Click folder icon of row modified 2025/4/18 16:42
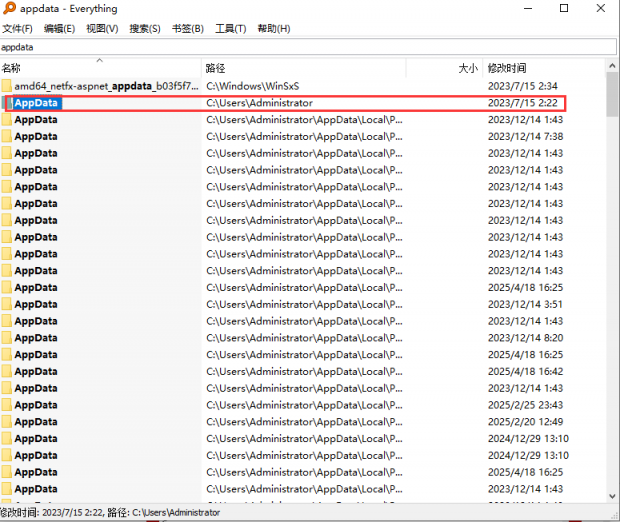Screen dimensions: 620x522 tap(7, 371)
